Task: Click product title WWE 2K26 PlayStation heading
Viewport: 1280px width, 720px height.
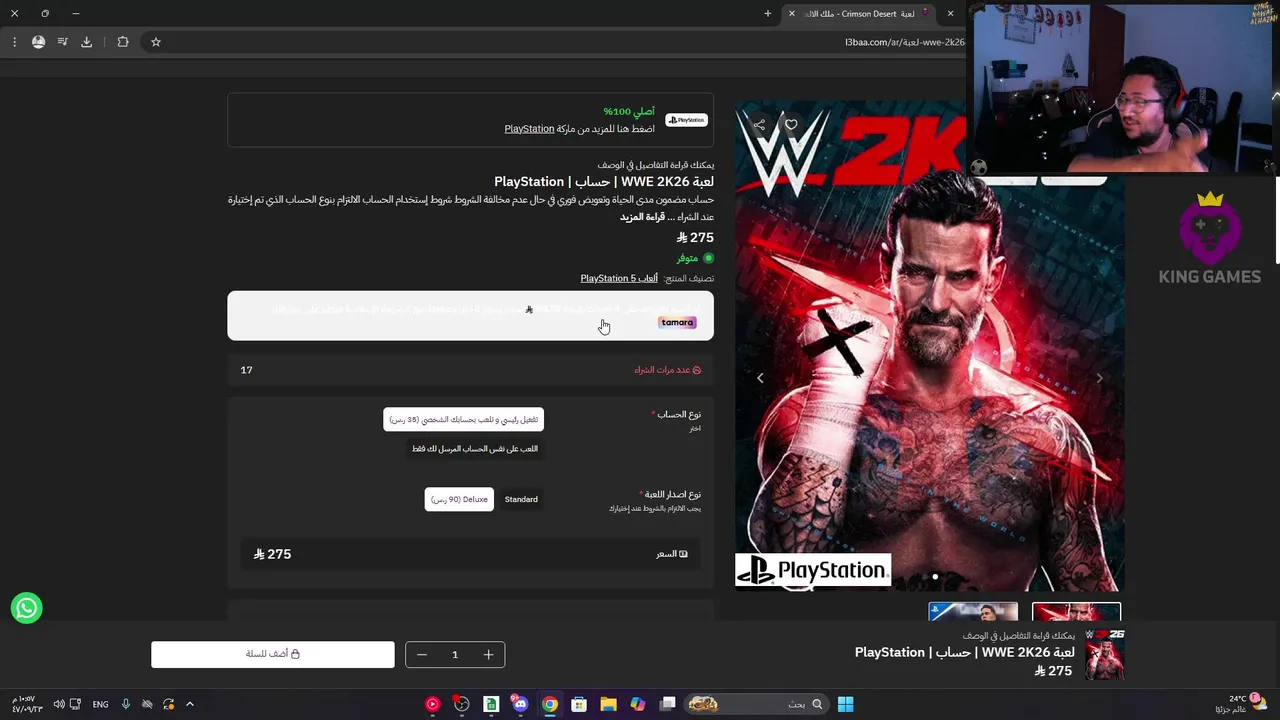Action: [x=604, y=182]
